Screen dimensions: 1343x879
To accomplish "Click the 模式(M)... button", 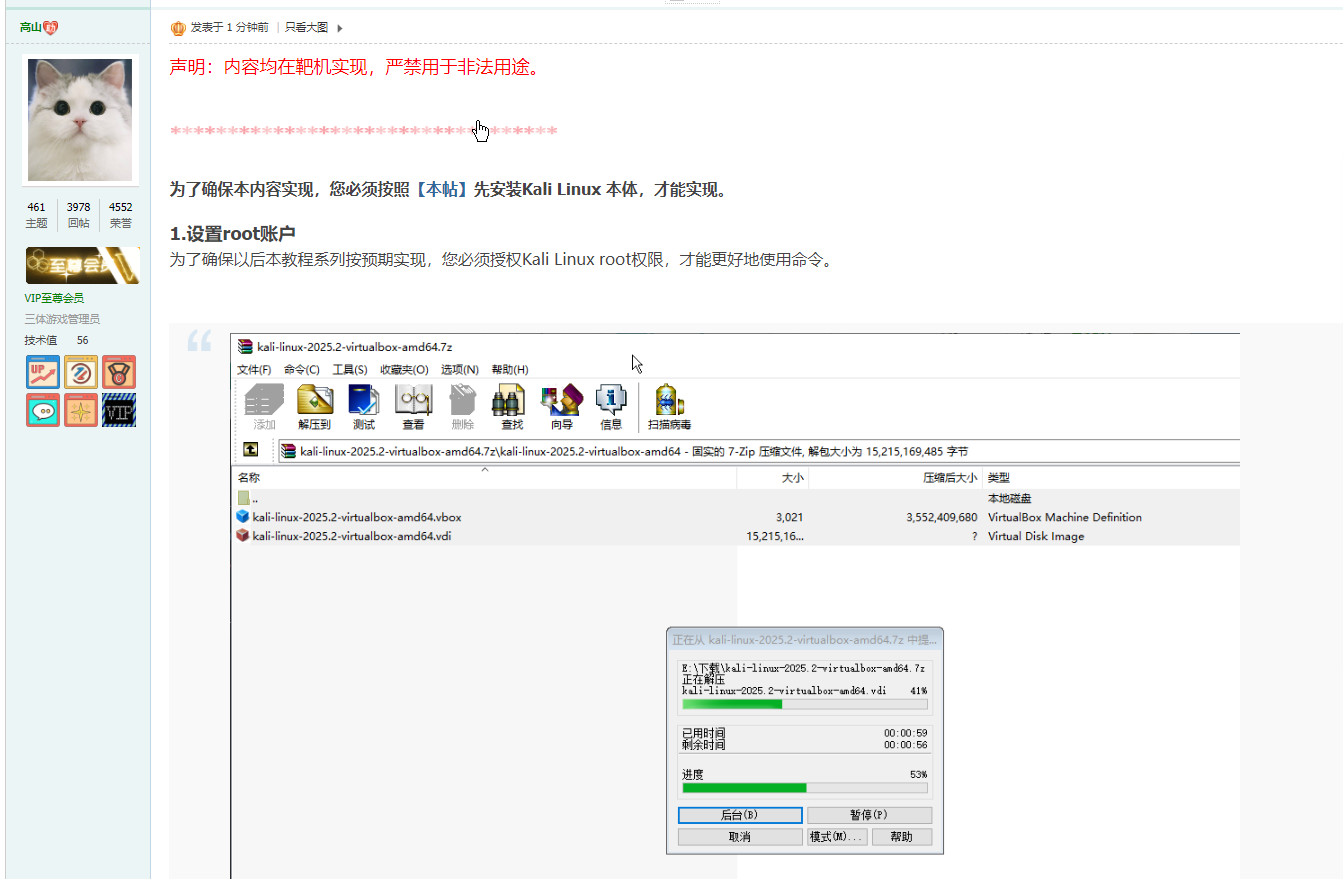I will pyautogui.click(x=837, y=837).
